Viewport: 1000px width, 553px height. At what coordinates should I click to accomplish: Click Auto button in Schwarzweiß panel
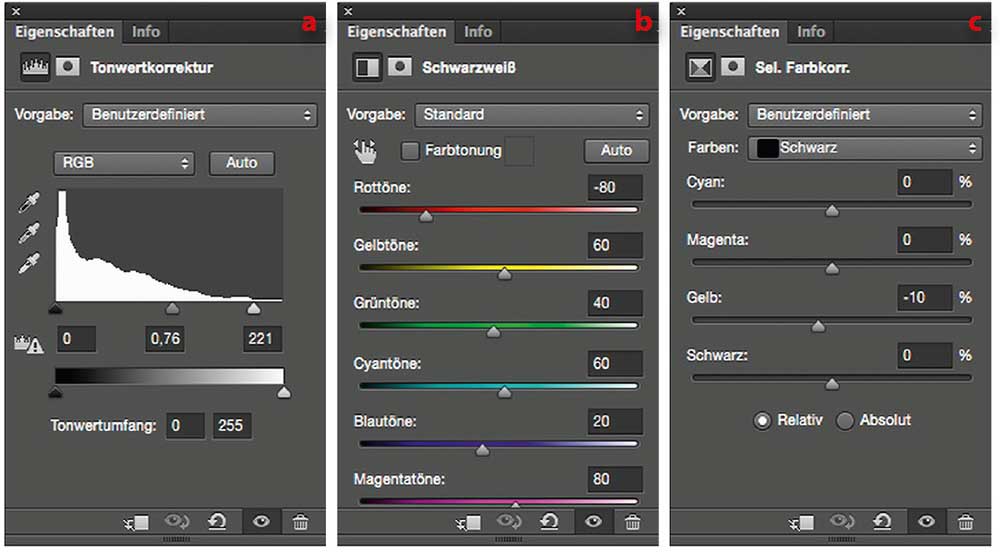coord(616,150)
